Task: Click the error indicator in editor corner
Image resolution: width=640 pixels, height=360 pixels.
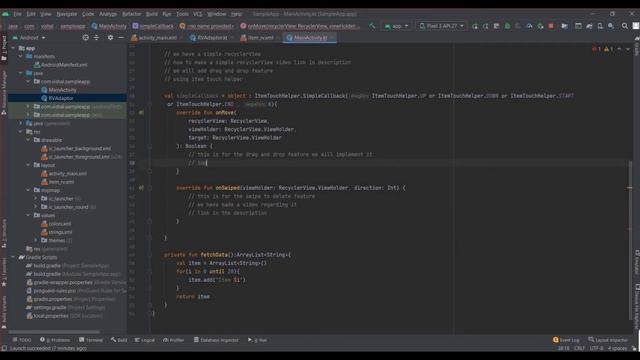Action: 596,49
